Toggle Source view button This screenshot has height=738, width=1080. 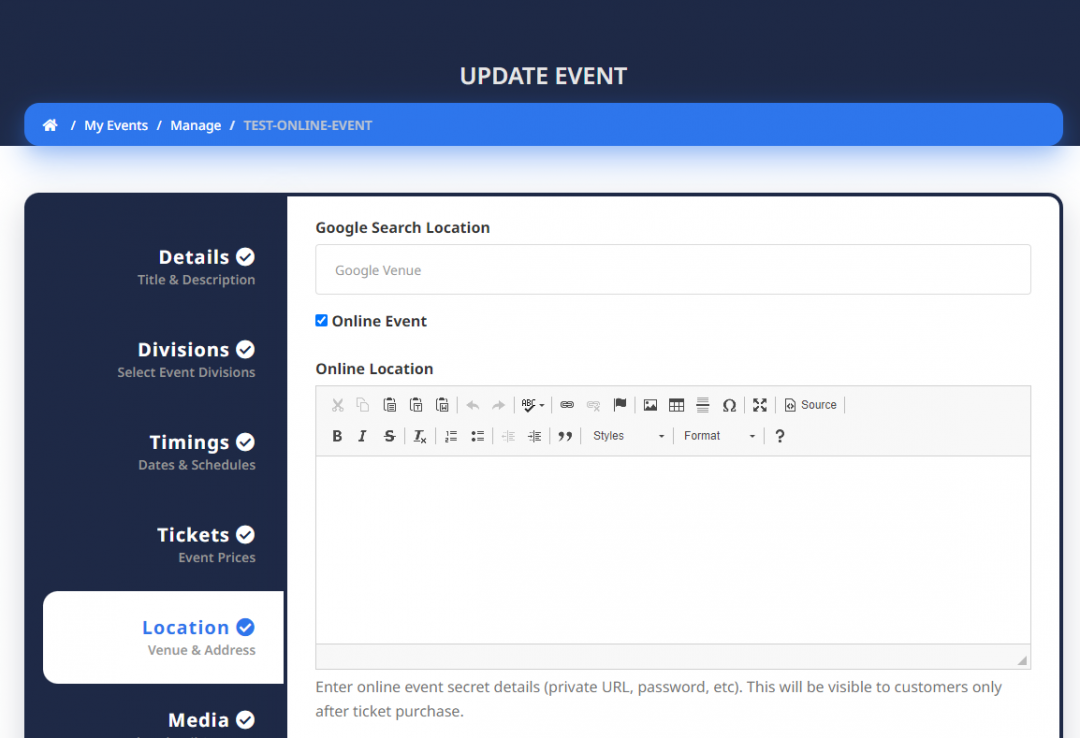click(x=811, y=405)
